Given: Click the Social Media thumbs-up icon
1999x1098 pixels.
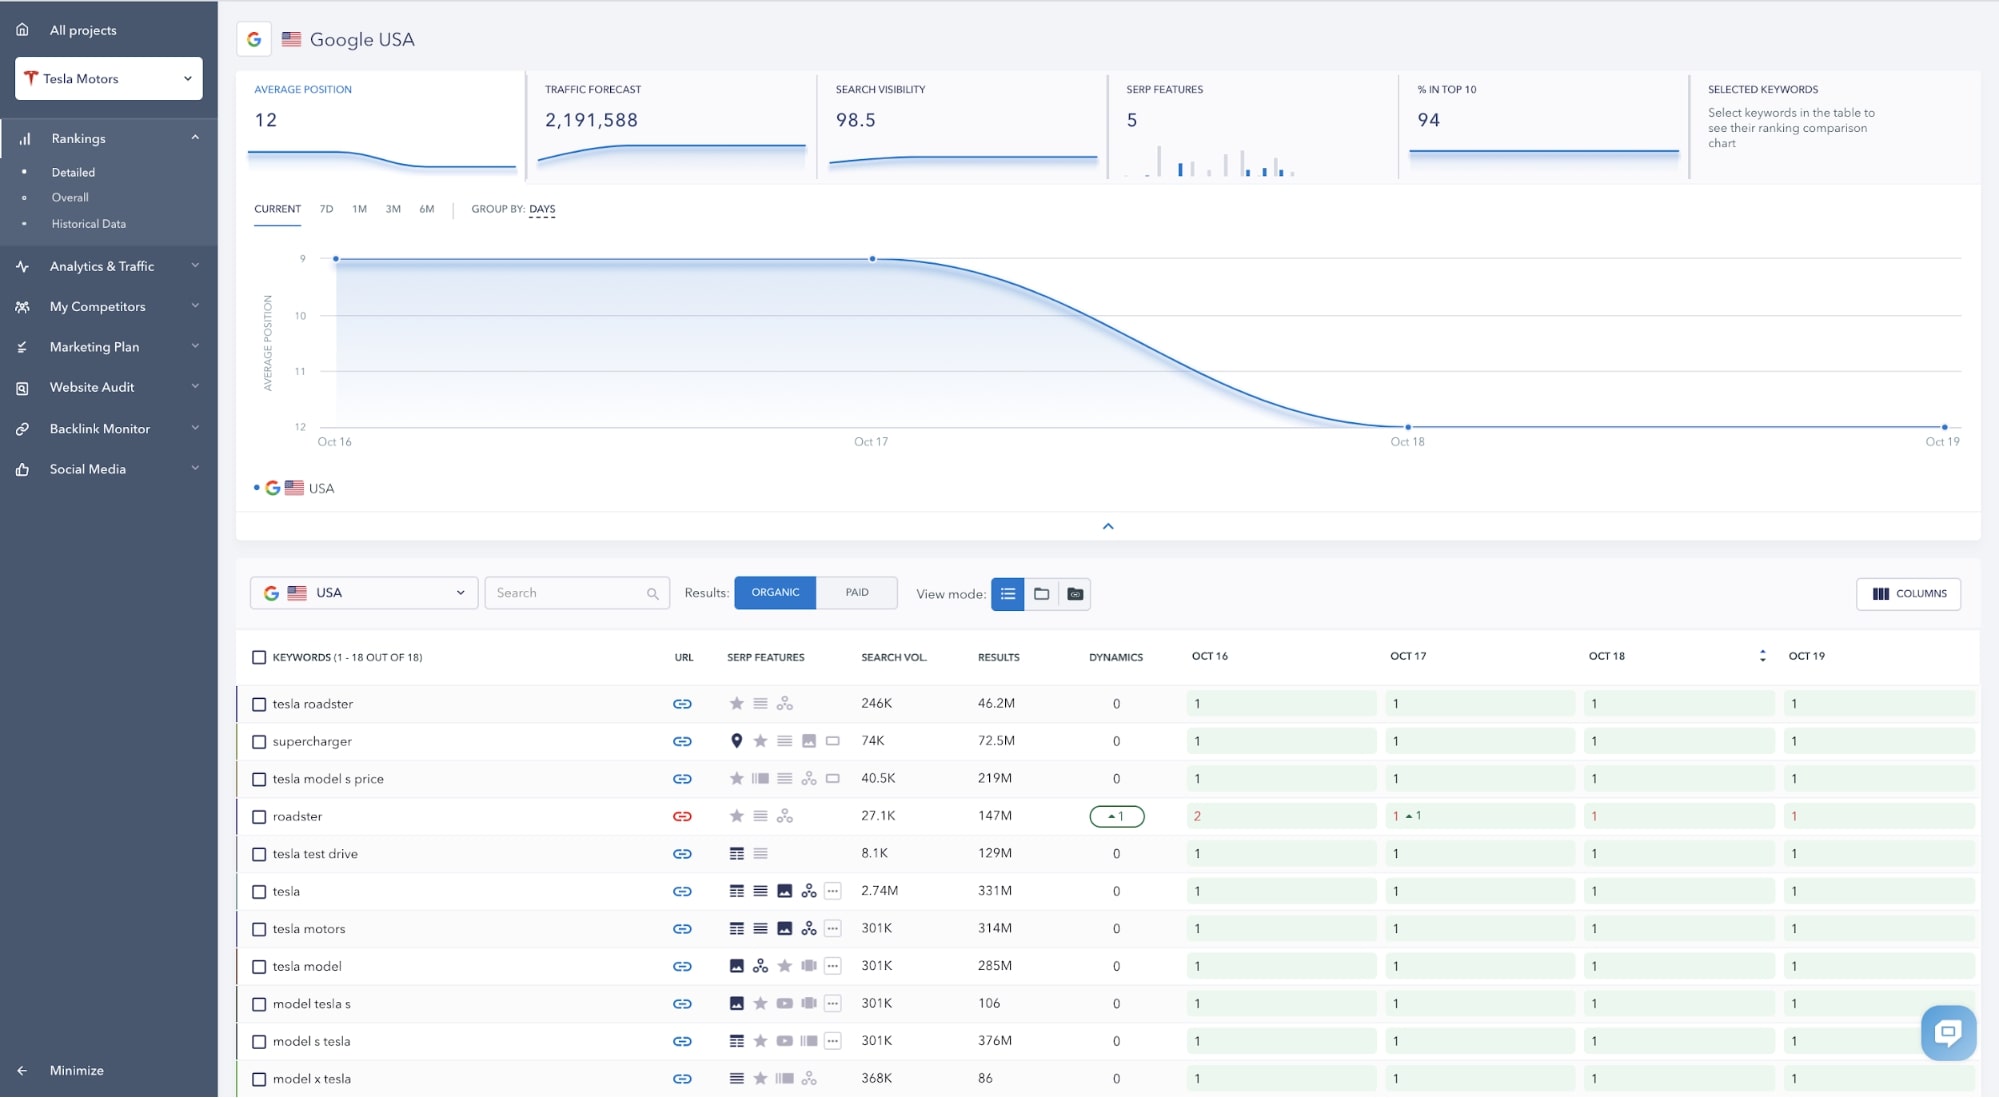Looking at the screenshot, I should [x=22, y=469].
